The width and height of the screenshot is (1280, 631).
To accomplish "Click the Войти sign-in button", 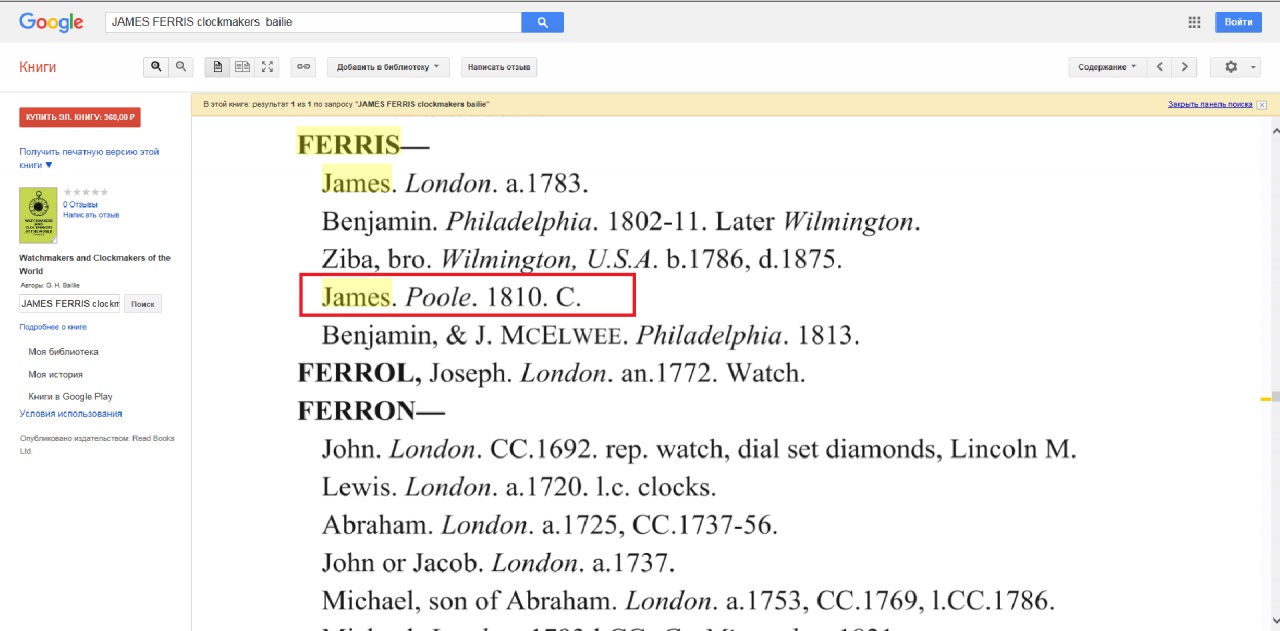I will tap(1238, 22).
